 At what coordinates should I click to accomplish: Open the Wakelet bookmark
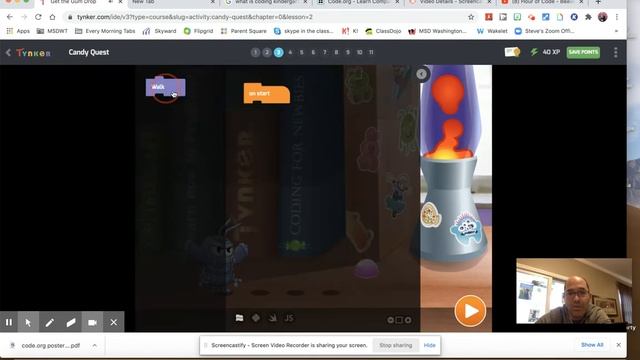tap(492, 31)
